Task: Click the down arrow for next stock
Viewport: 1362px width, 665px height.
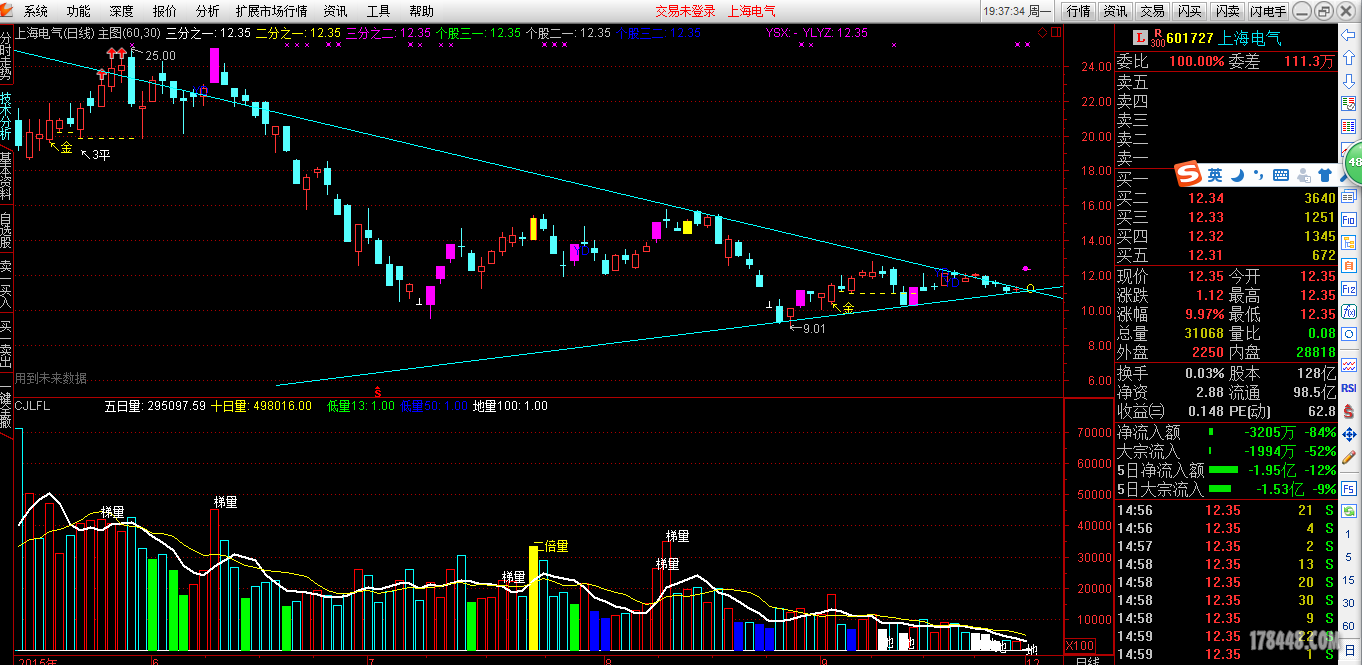Action: click(x=1349, y=80)
